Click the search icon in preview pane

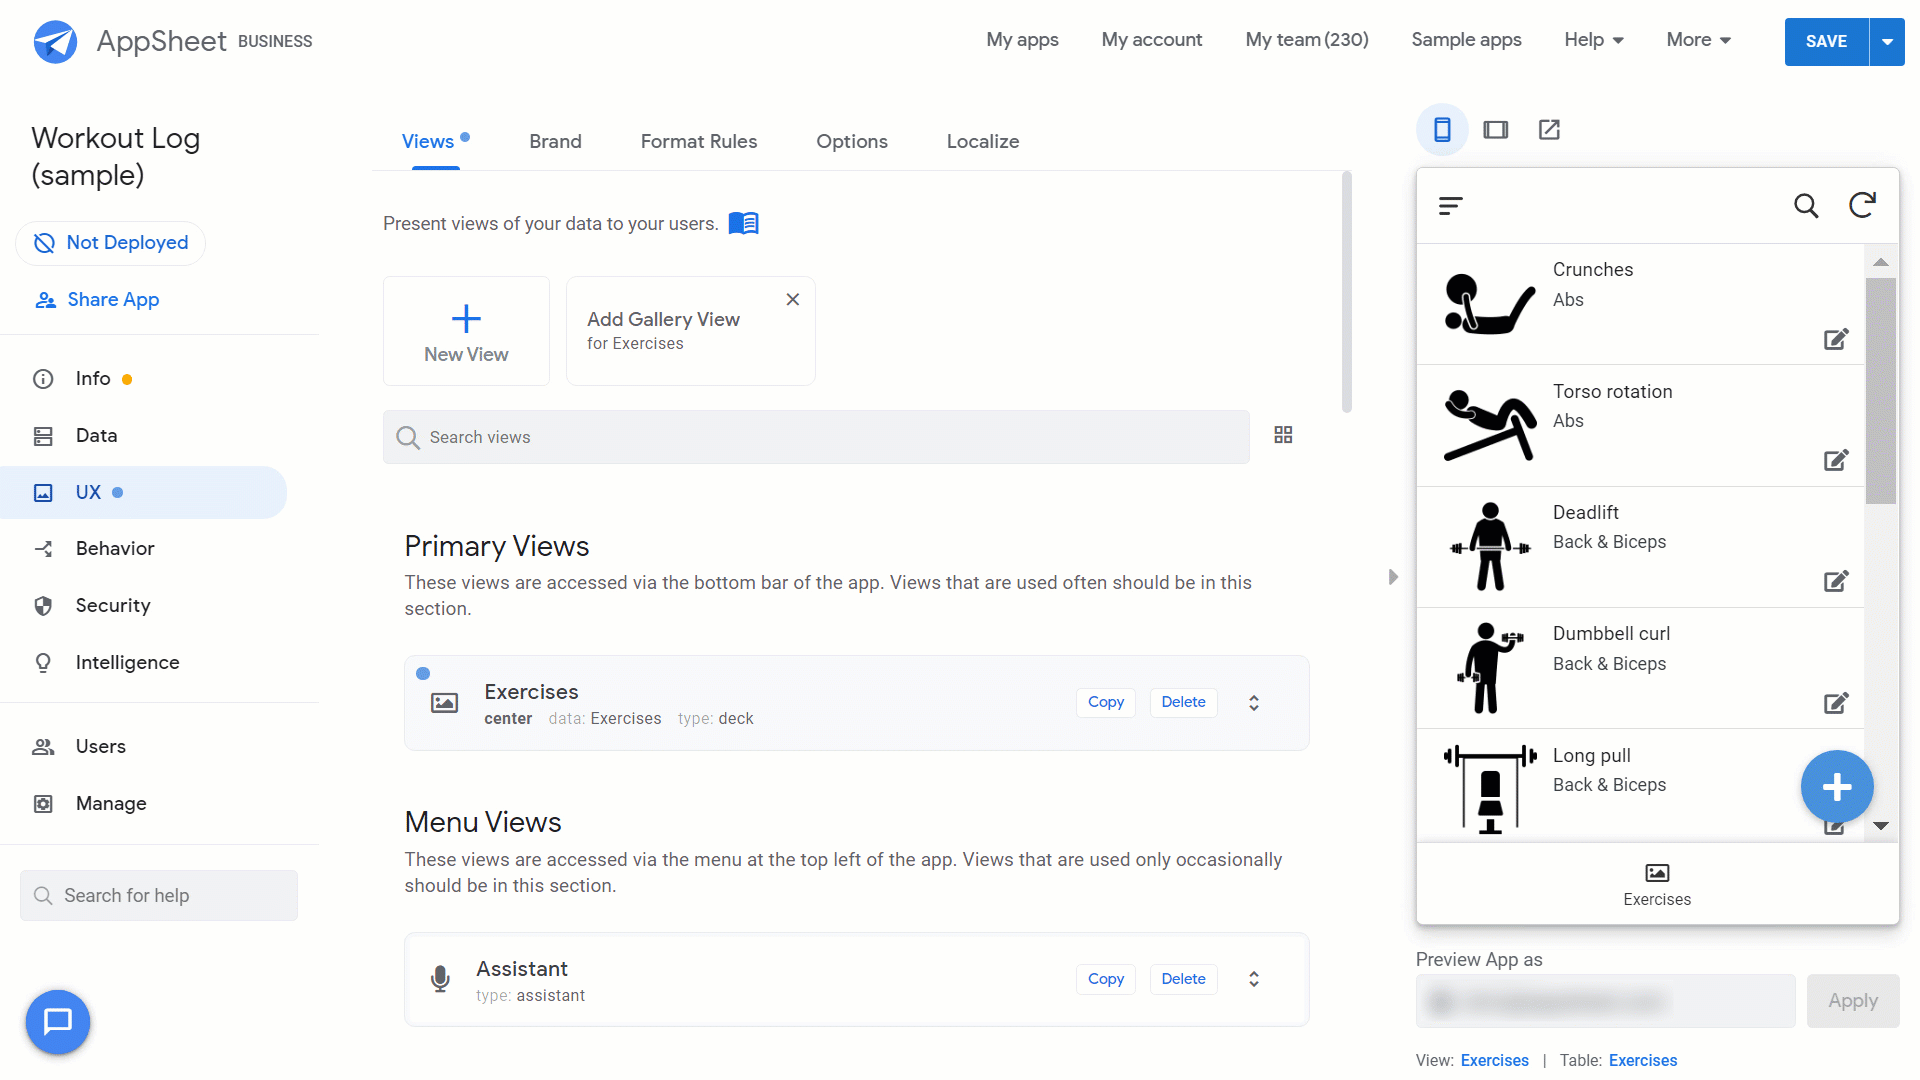coord(1807,204)
